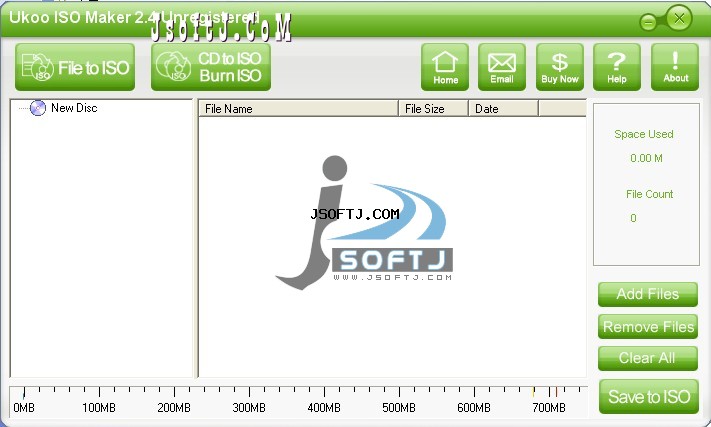The width and height of the screenshot is (711, 427).
Task: Click the Space Used label
Action: pos(643,134)
